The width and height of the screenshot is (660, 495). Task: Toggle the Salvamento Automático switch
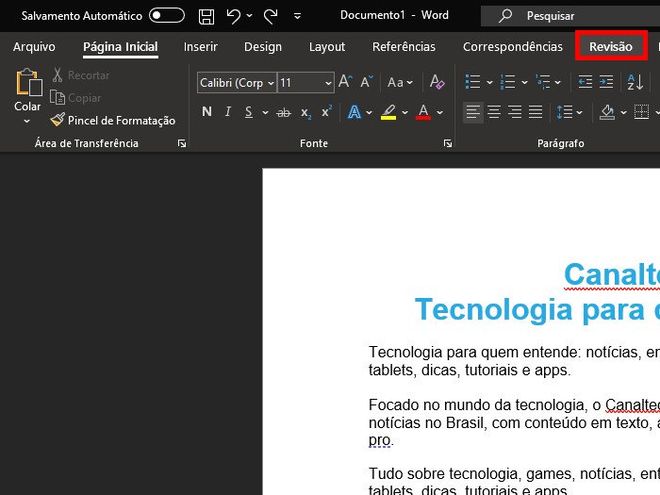click(167, 16)
